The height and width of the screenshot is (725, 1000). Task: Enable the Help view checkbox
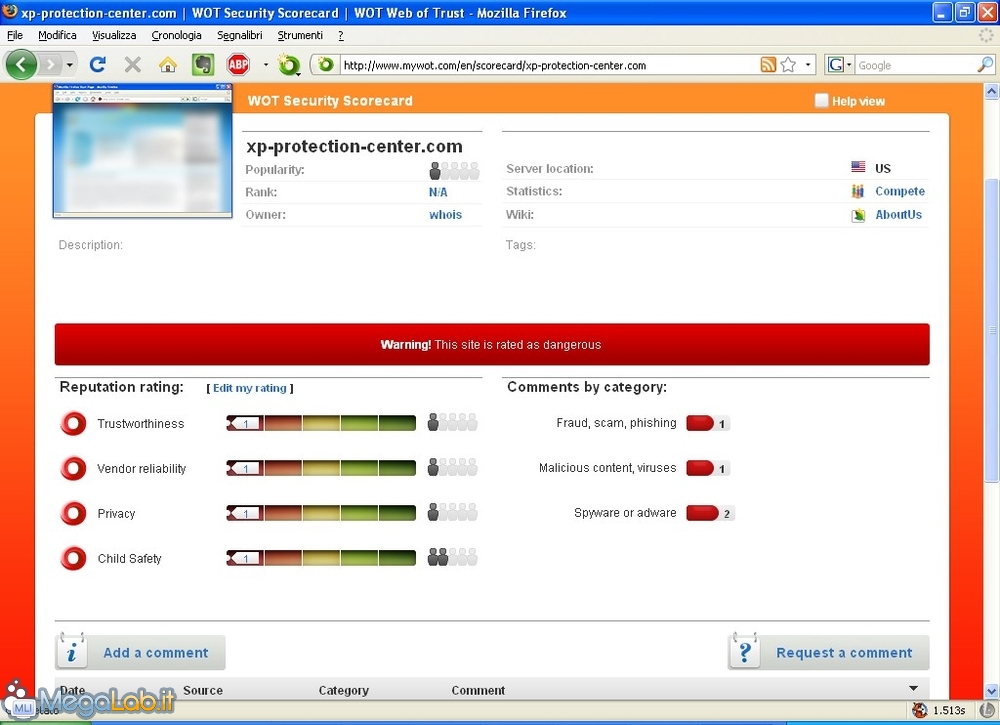(822, 101)
